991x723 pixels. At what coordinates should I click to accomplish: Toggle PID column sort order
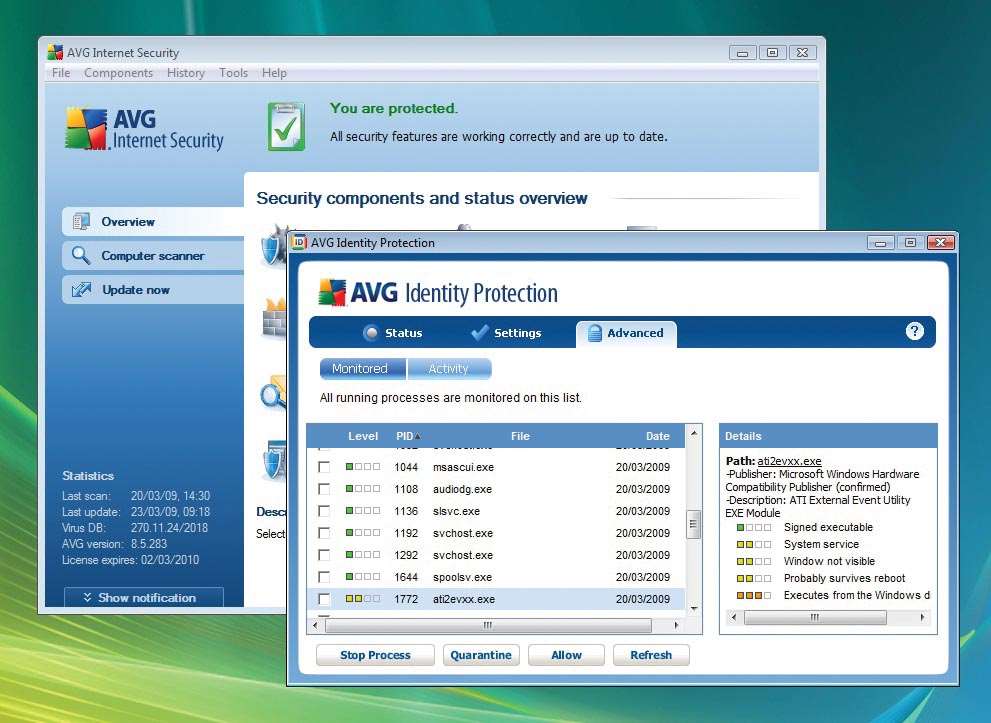[409, 436]
